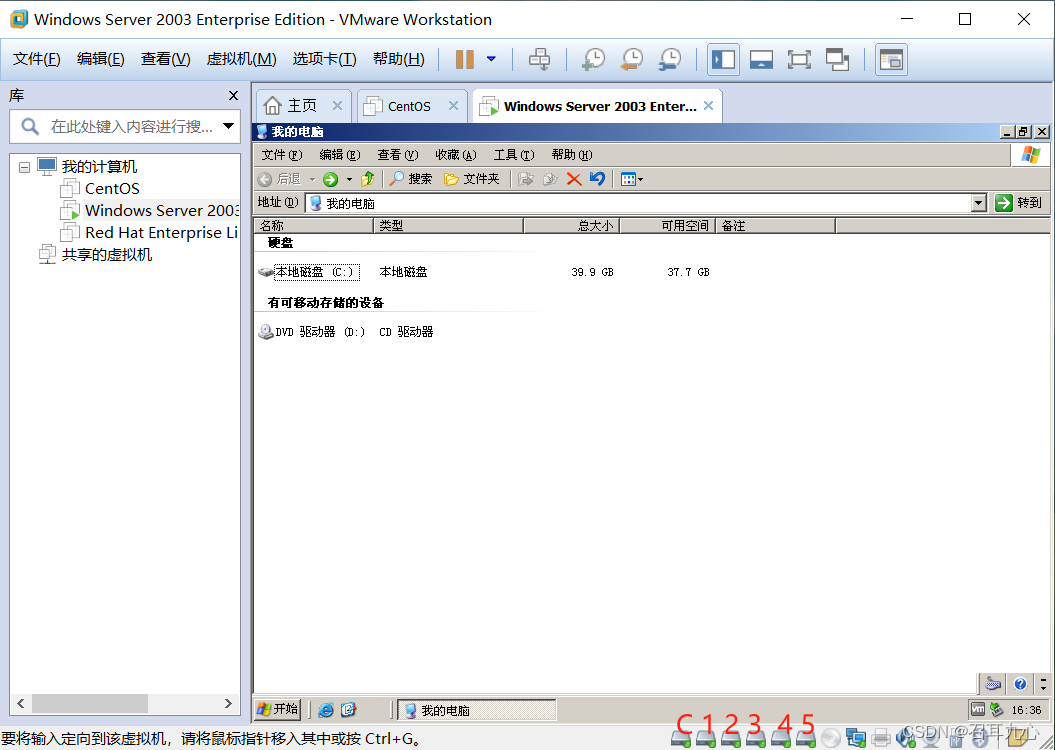Collapse the 我的计算机 tree node
The height and width of the screenshot is (750, 1055).
pyautogui.click(x=24, y=167)
